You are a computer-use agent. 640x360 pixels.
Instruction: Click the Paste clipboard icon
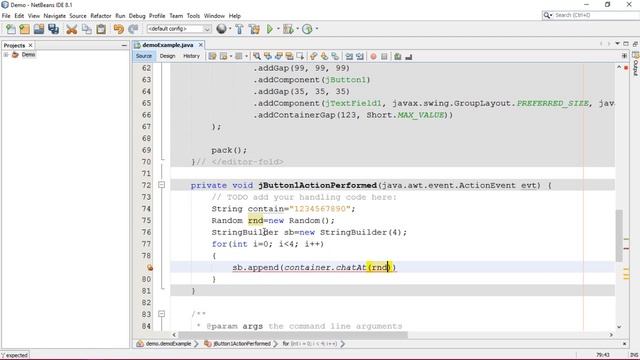click(x=101, y=29)
